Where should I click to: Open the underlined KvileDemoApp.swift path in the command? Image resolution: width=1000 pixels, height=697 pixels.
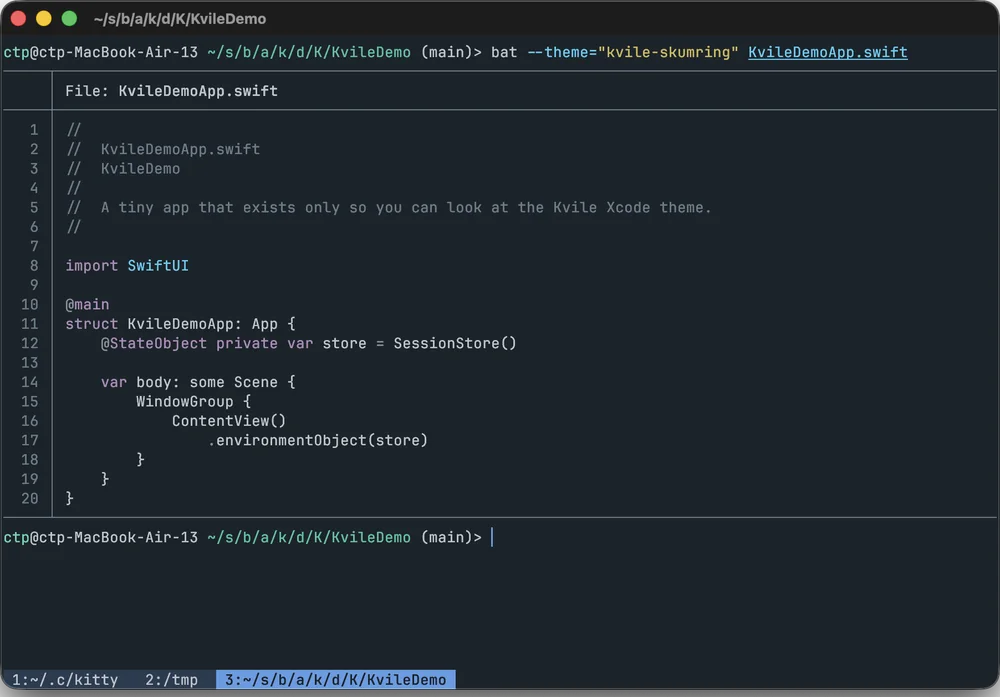coord(827,52)
